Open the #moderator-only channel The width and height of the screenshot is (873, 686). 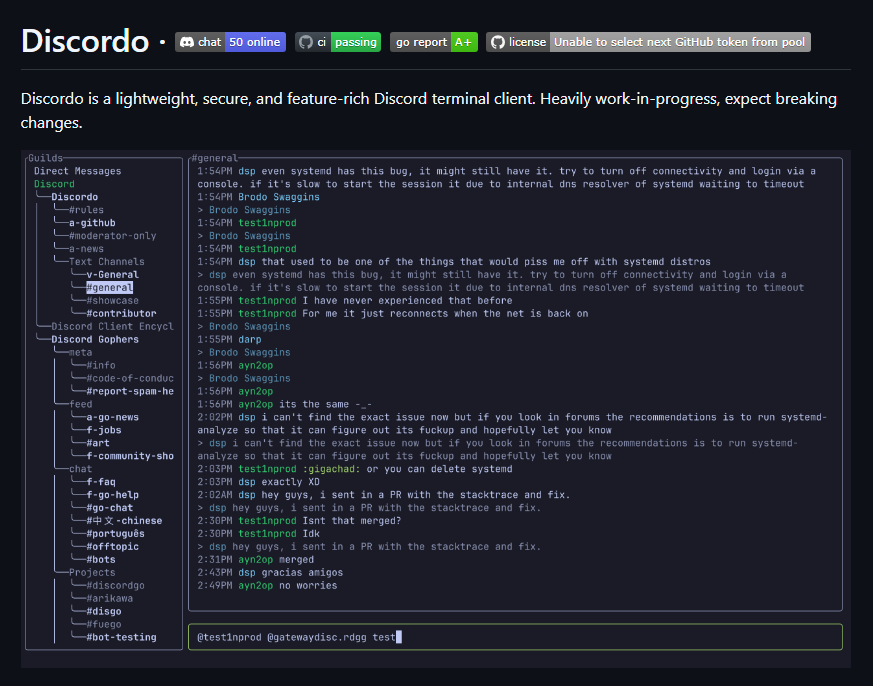(x=112, y=236)
